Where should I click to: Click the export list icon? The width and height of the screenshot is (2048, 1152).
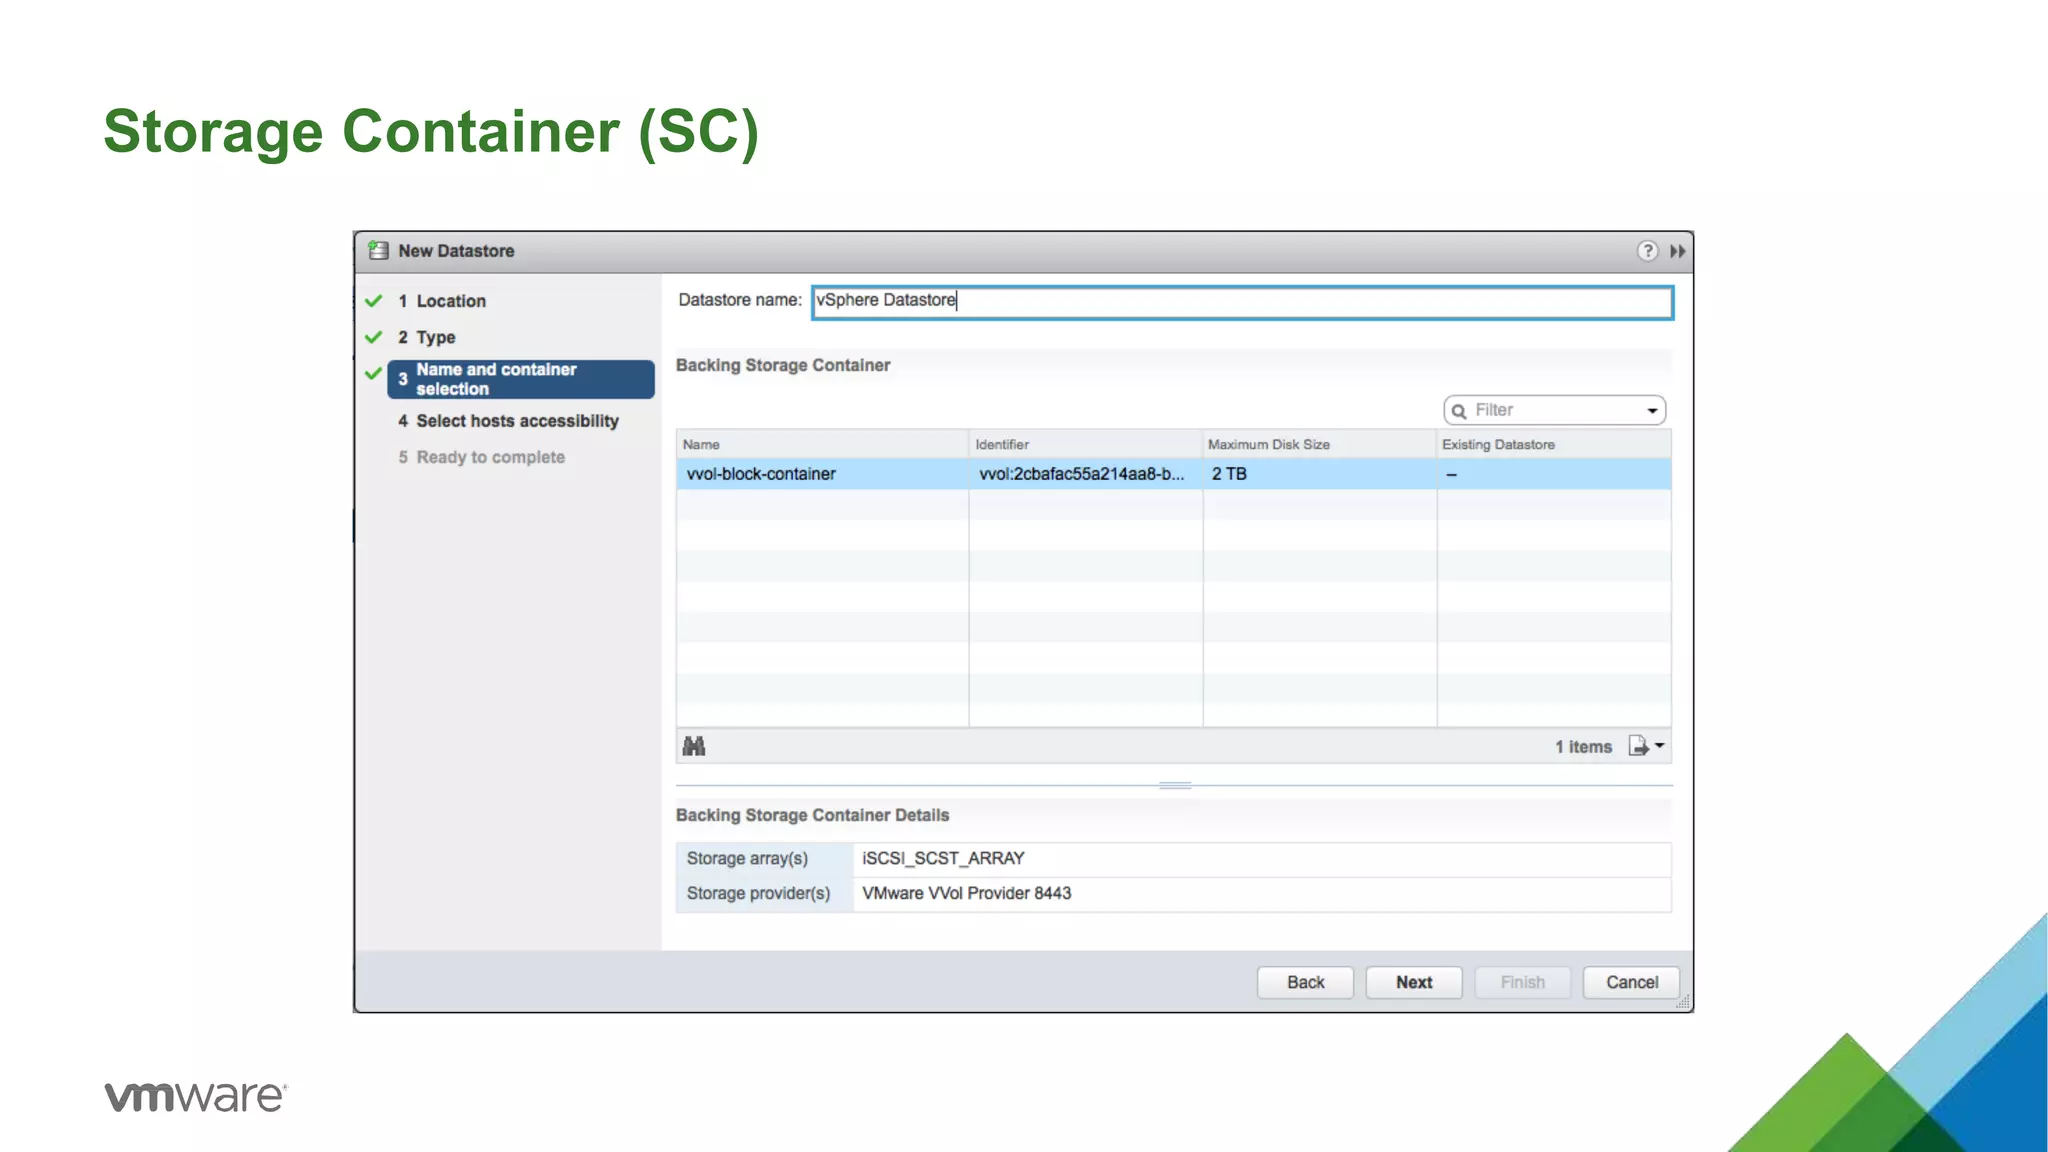point(1638,746)
